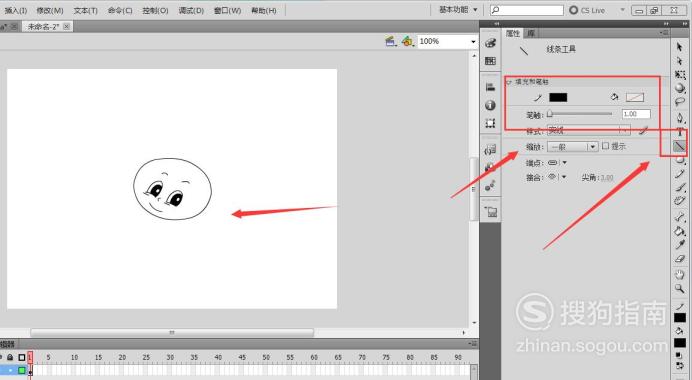Pick stroke color in properties panel
The image size is (692, 380).
558,97
